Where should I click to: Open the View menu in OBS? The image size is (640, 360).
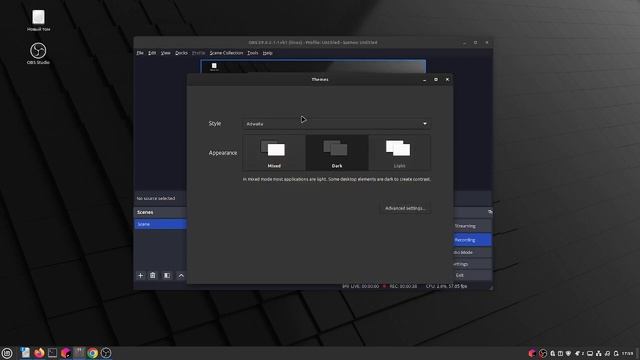(x=165, y=53)
